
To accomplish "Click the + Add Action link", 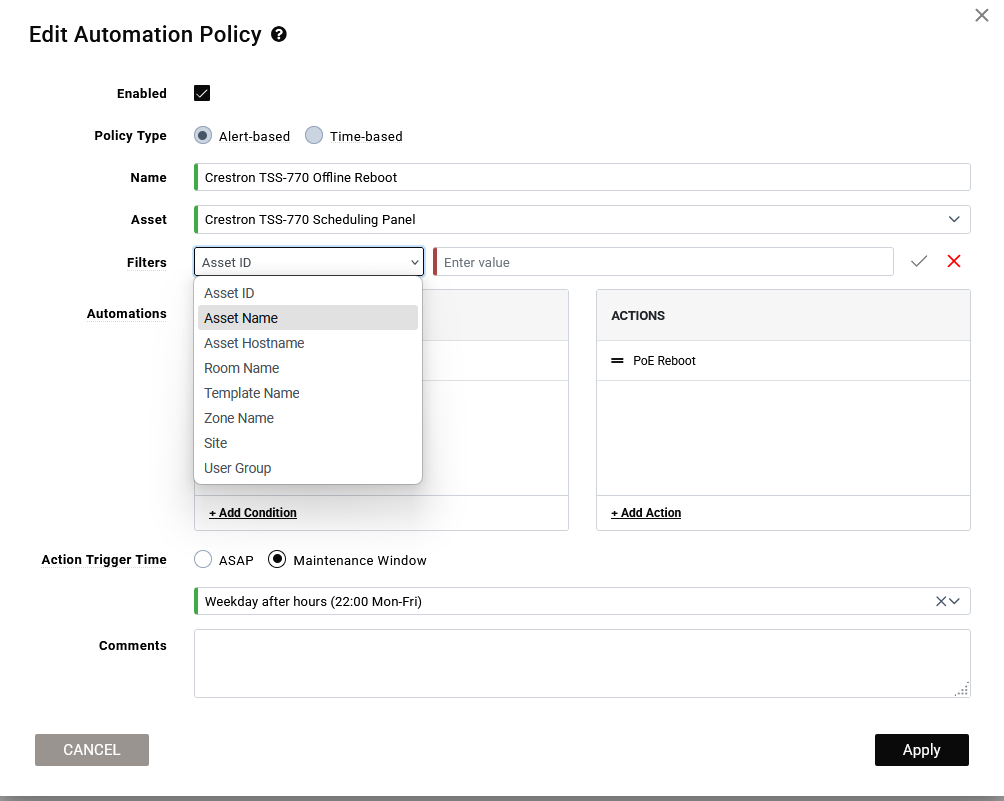I will point(646,513).
